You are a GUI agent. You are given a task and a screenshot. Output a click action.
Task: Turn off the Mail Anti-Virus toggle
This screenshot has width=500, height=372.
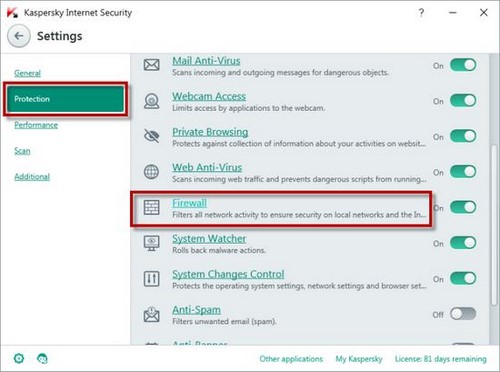(x=463, y=65)
